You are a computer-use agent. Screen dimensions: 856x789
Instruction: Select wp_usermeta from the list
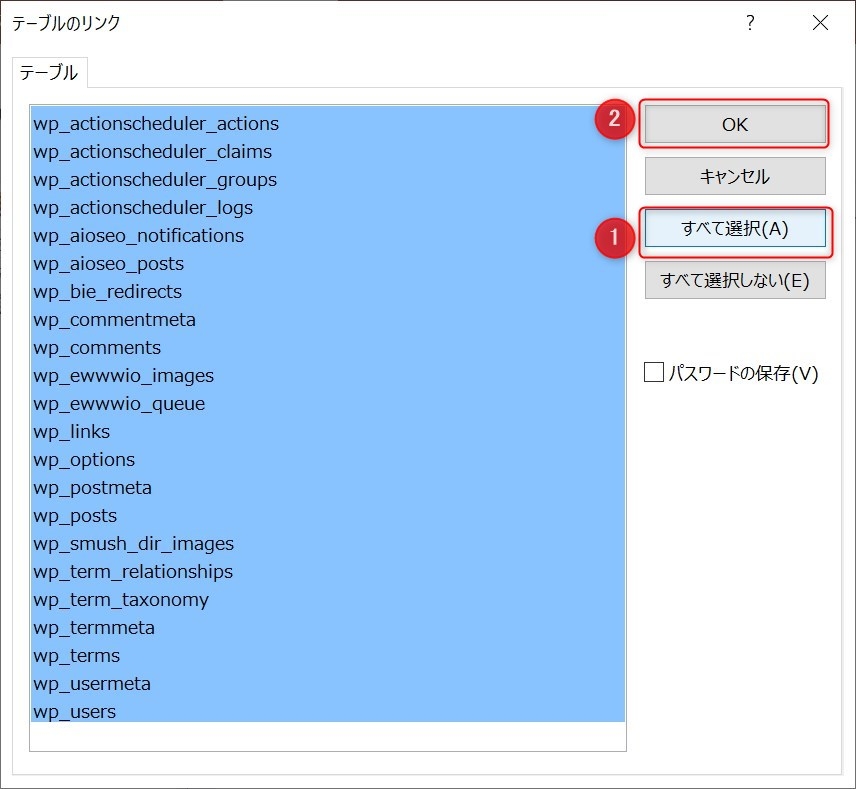[92, 684]
